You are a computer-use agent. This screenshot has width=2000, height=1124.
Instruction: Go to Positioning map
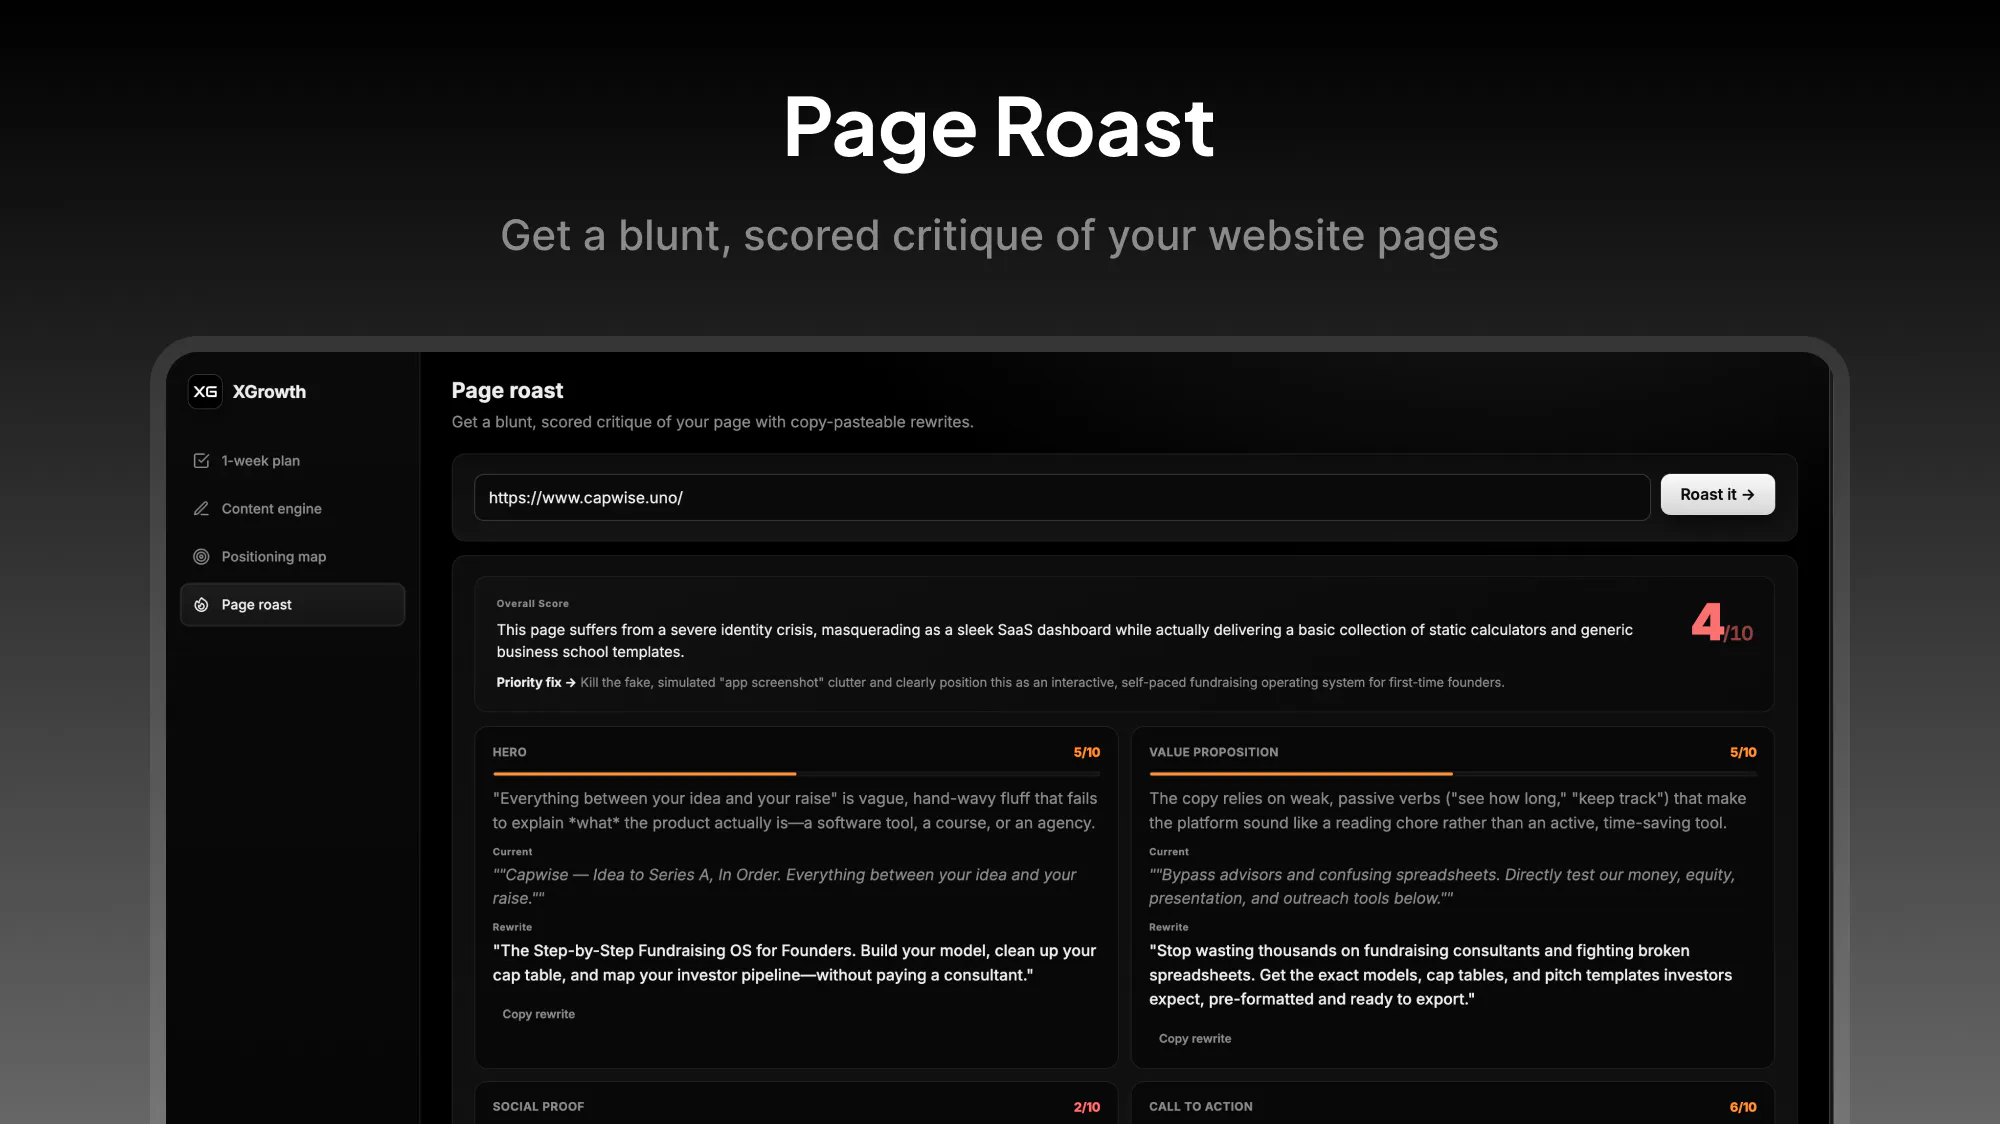(292, 557)
